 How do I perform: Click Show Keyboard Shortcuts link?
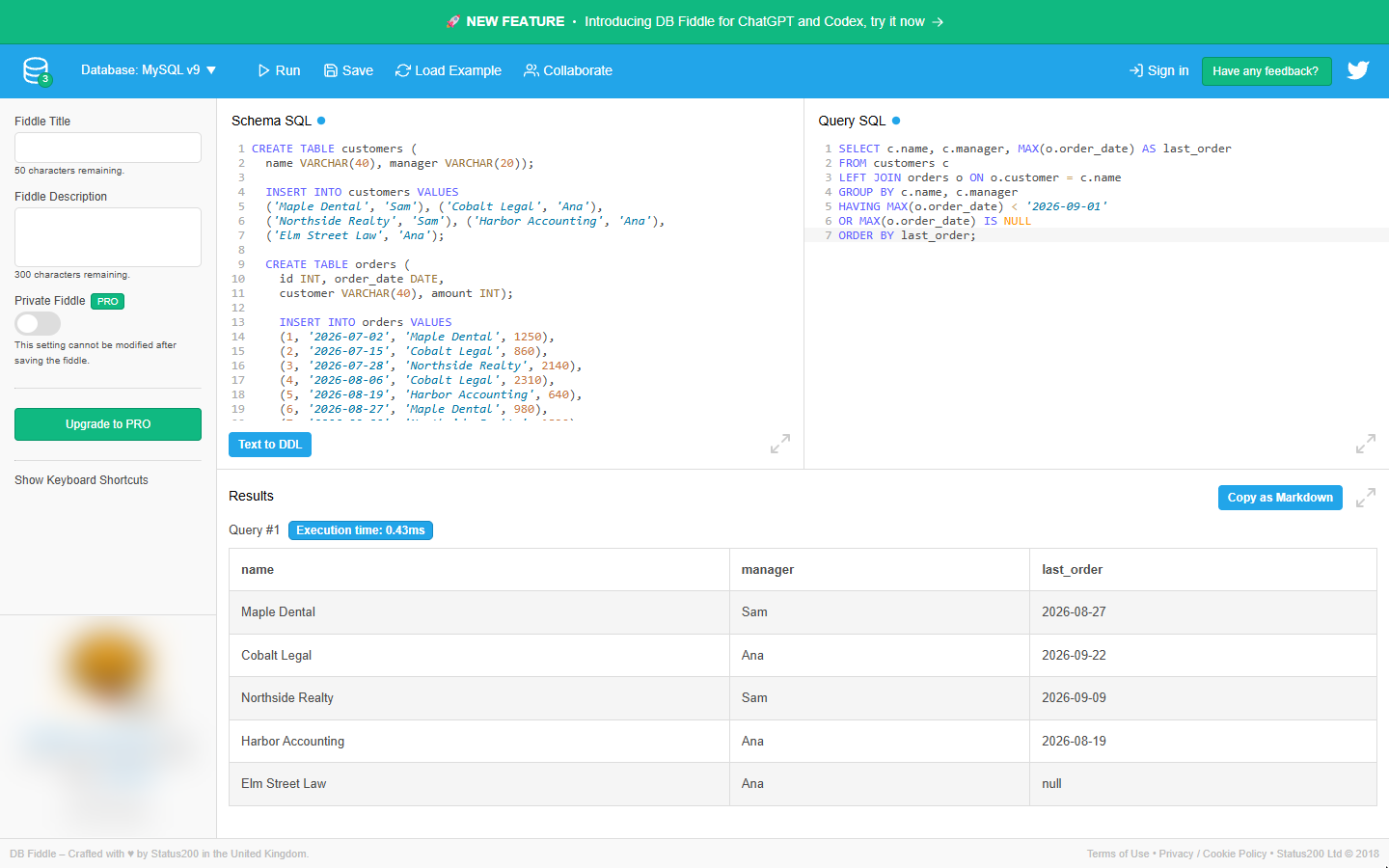[81, 480]
